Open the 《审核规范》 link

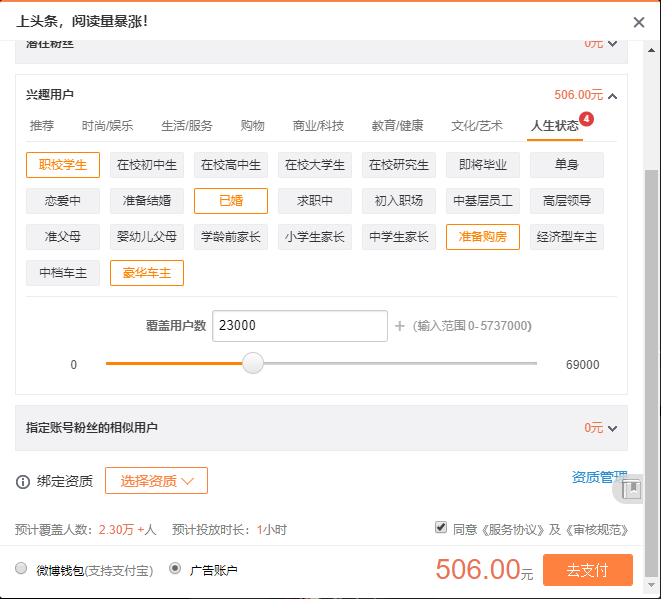tap(596, 530)
